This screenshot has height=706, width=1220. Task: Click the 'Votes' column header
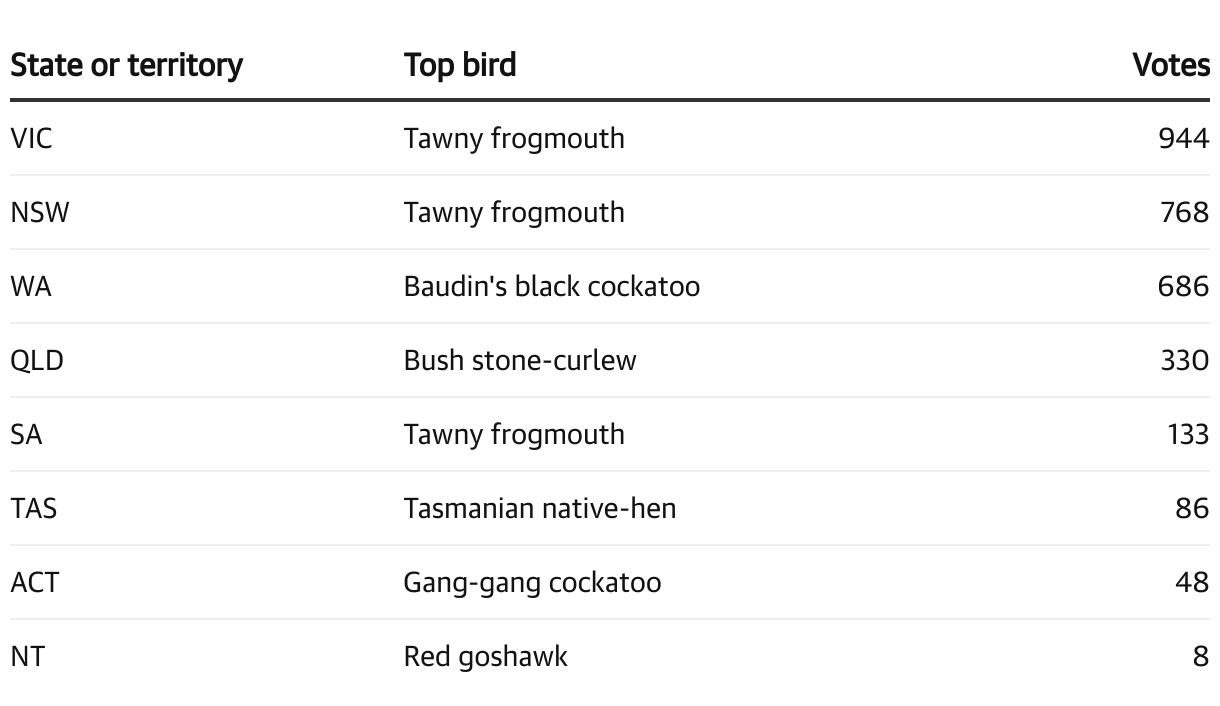1170,65
